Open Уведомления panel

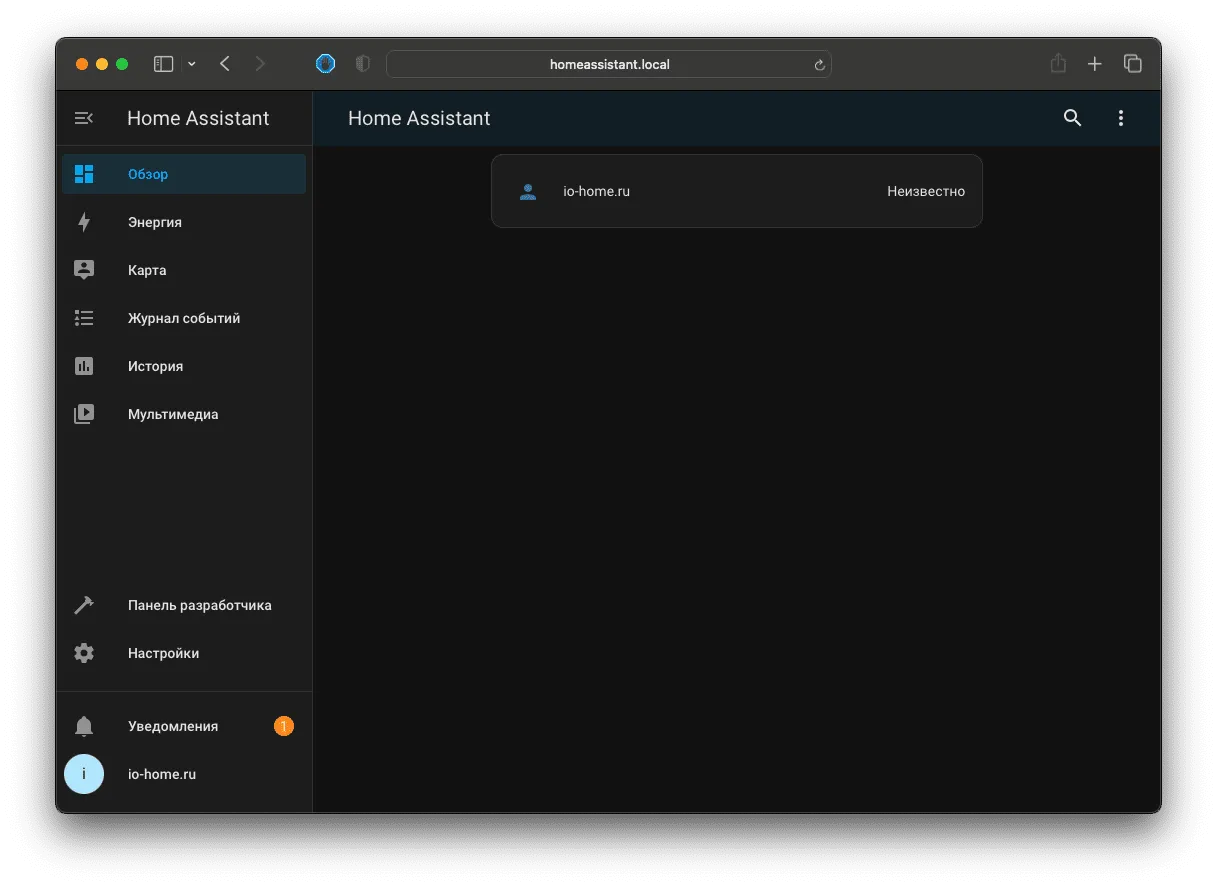(184, 726)
